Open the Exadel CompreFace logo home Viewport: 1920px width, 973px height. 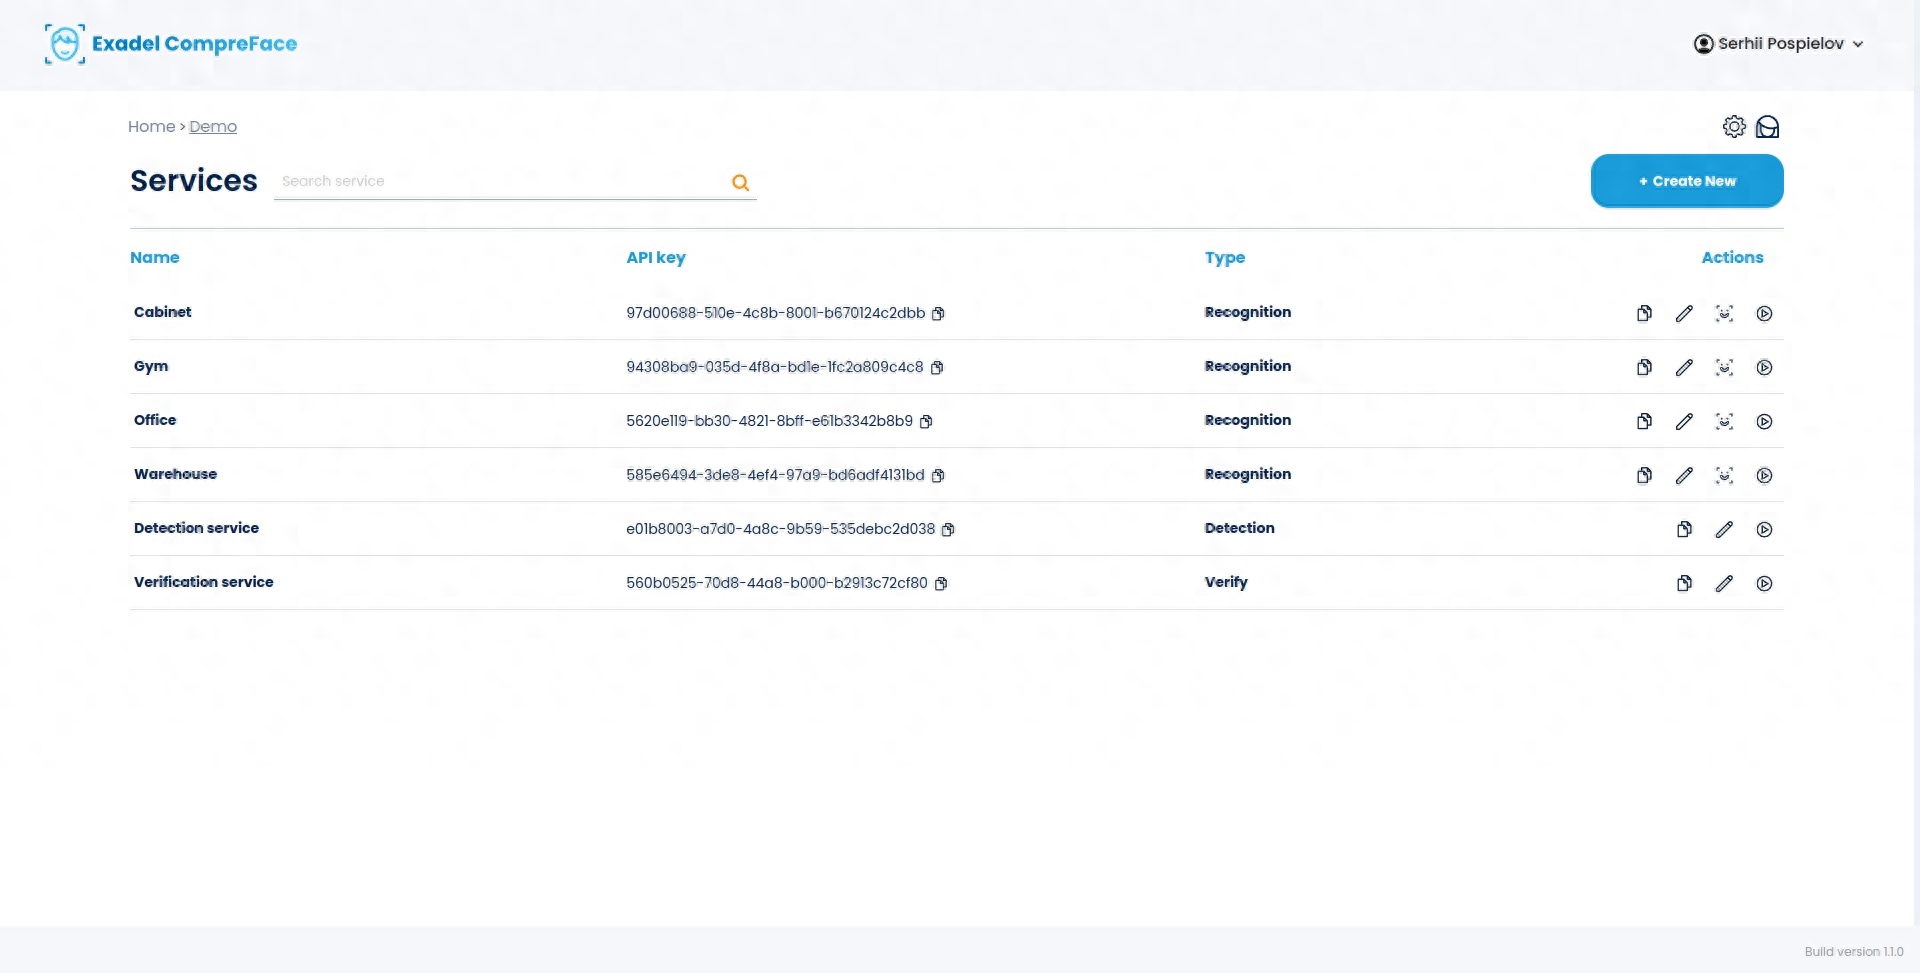pos(171,44)
